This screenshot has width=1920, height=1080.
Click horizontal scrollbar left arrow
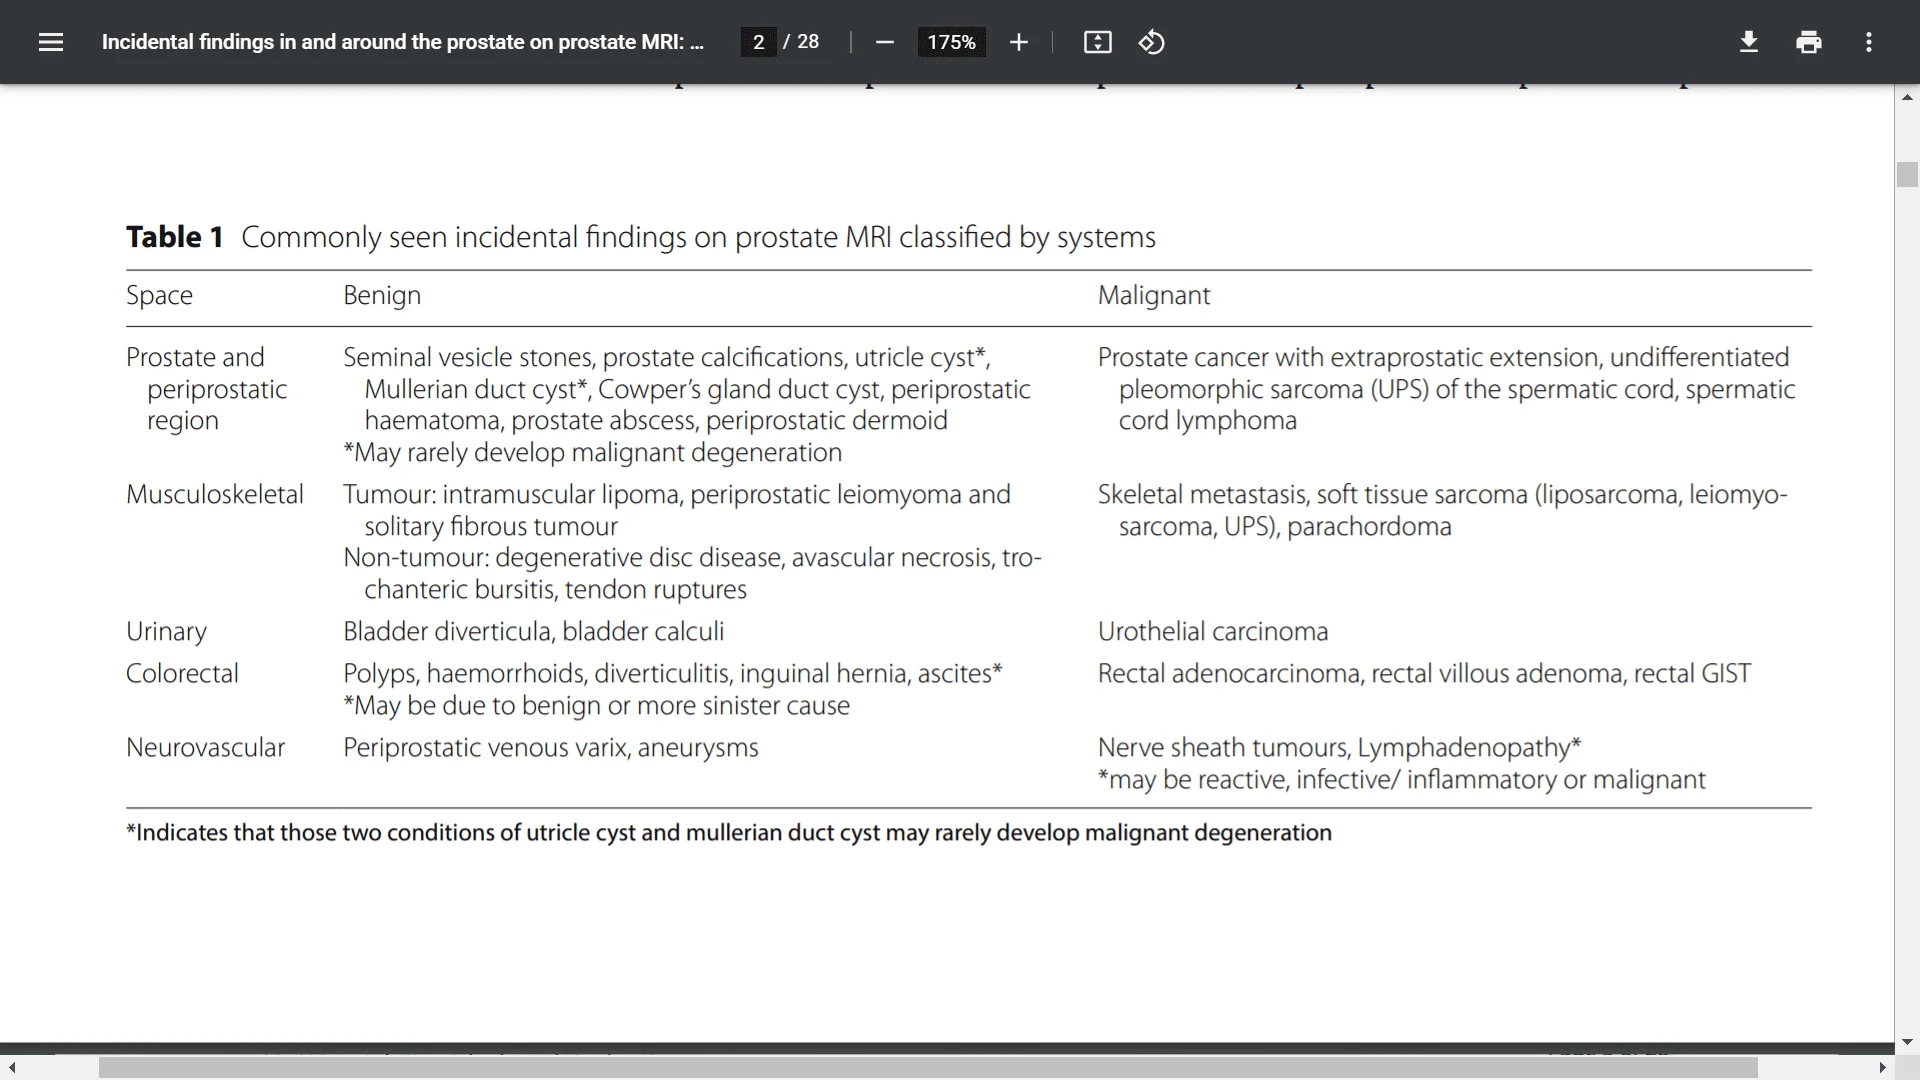click(x=11, y=1068)
